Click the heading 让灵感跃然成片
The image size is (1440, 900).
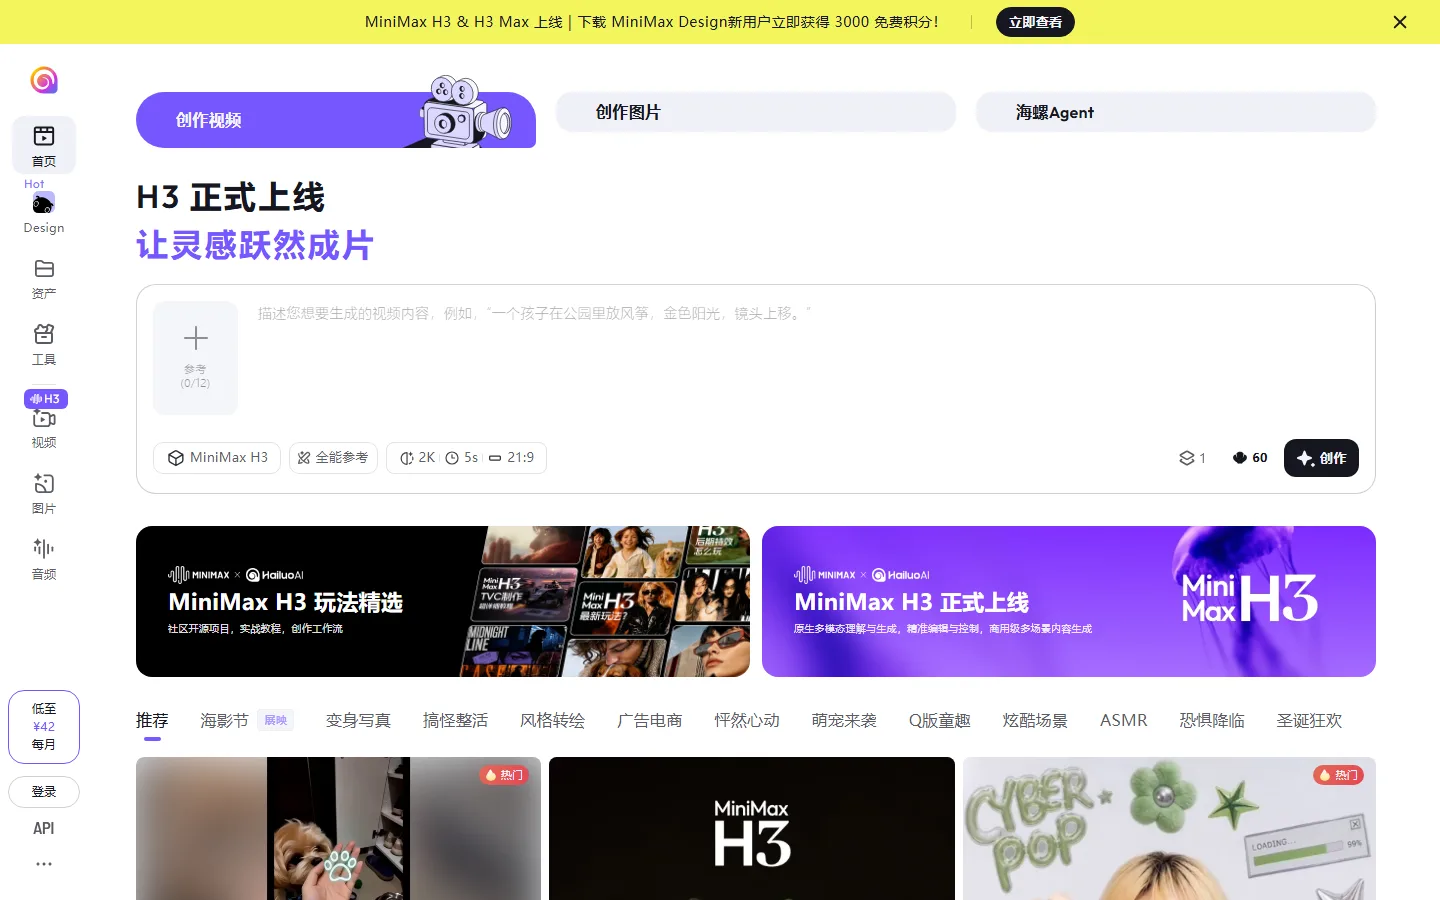(255, 245)
